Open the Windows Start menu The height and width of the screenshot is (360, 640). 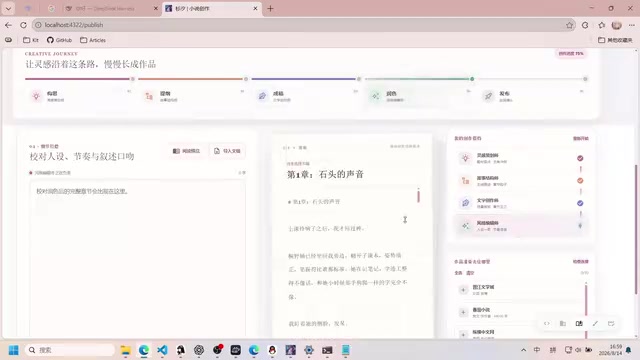point(13,350)
